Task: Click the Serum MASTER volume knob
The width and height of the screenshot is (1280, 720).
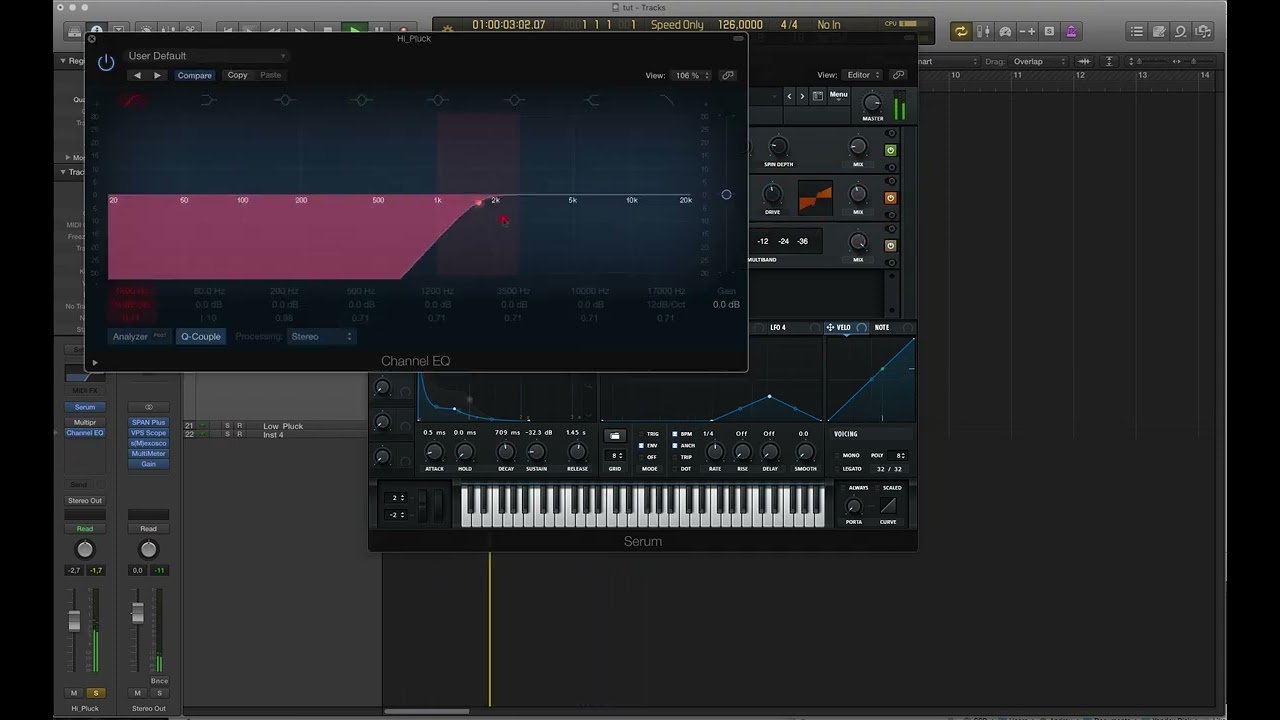Action: pyautogui.click(x=872, y=103)
